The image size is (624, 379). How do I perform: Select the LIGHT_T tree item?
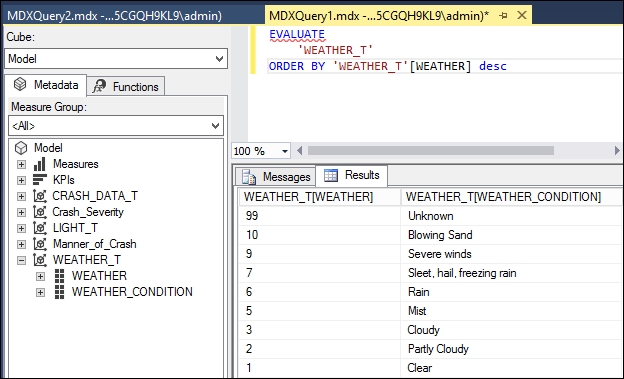pyautogui.click(x=75, y=228)
